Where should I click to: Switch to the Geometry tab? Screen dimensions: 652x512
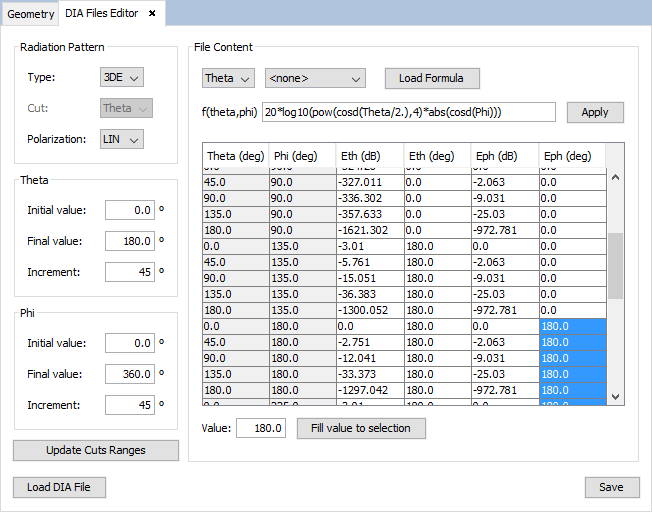30,14
